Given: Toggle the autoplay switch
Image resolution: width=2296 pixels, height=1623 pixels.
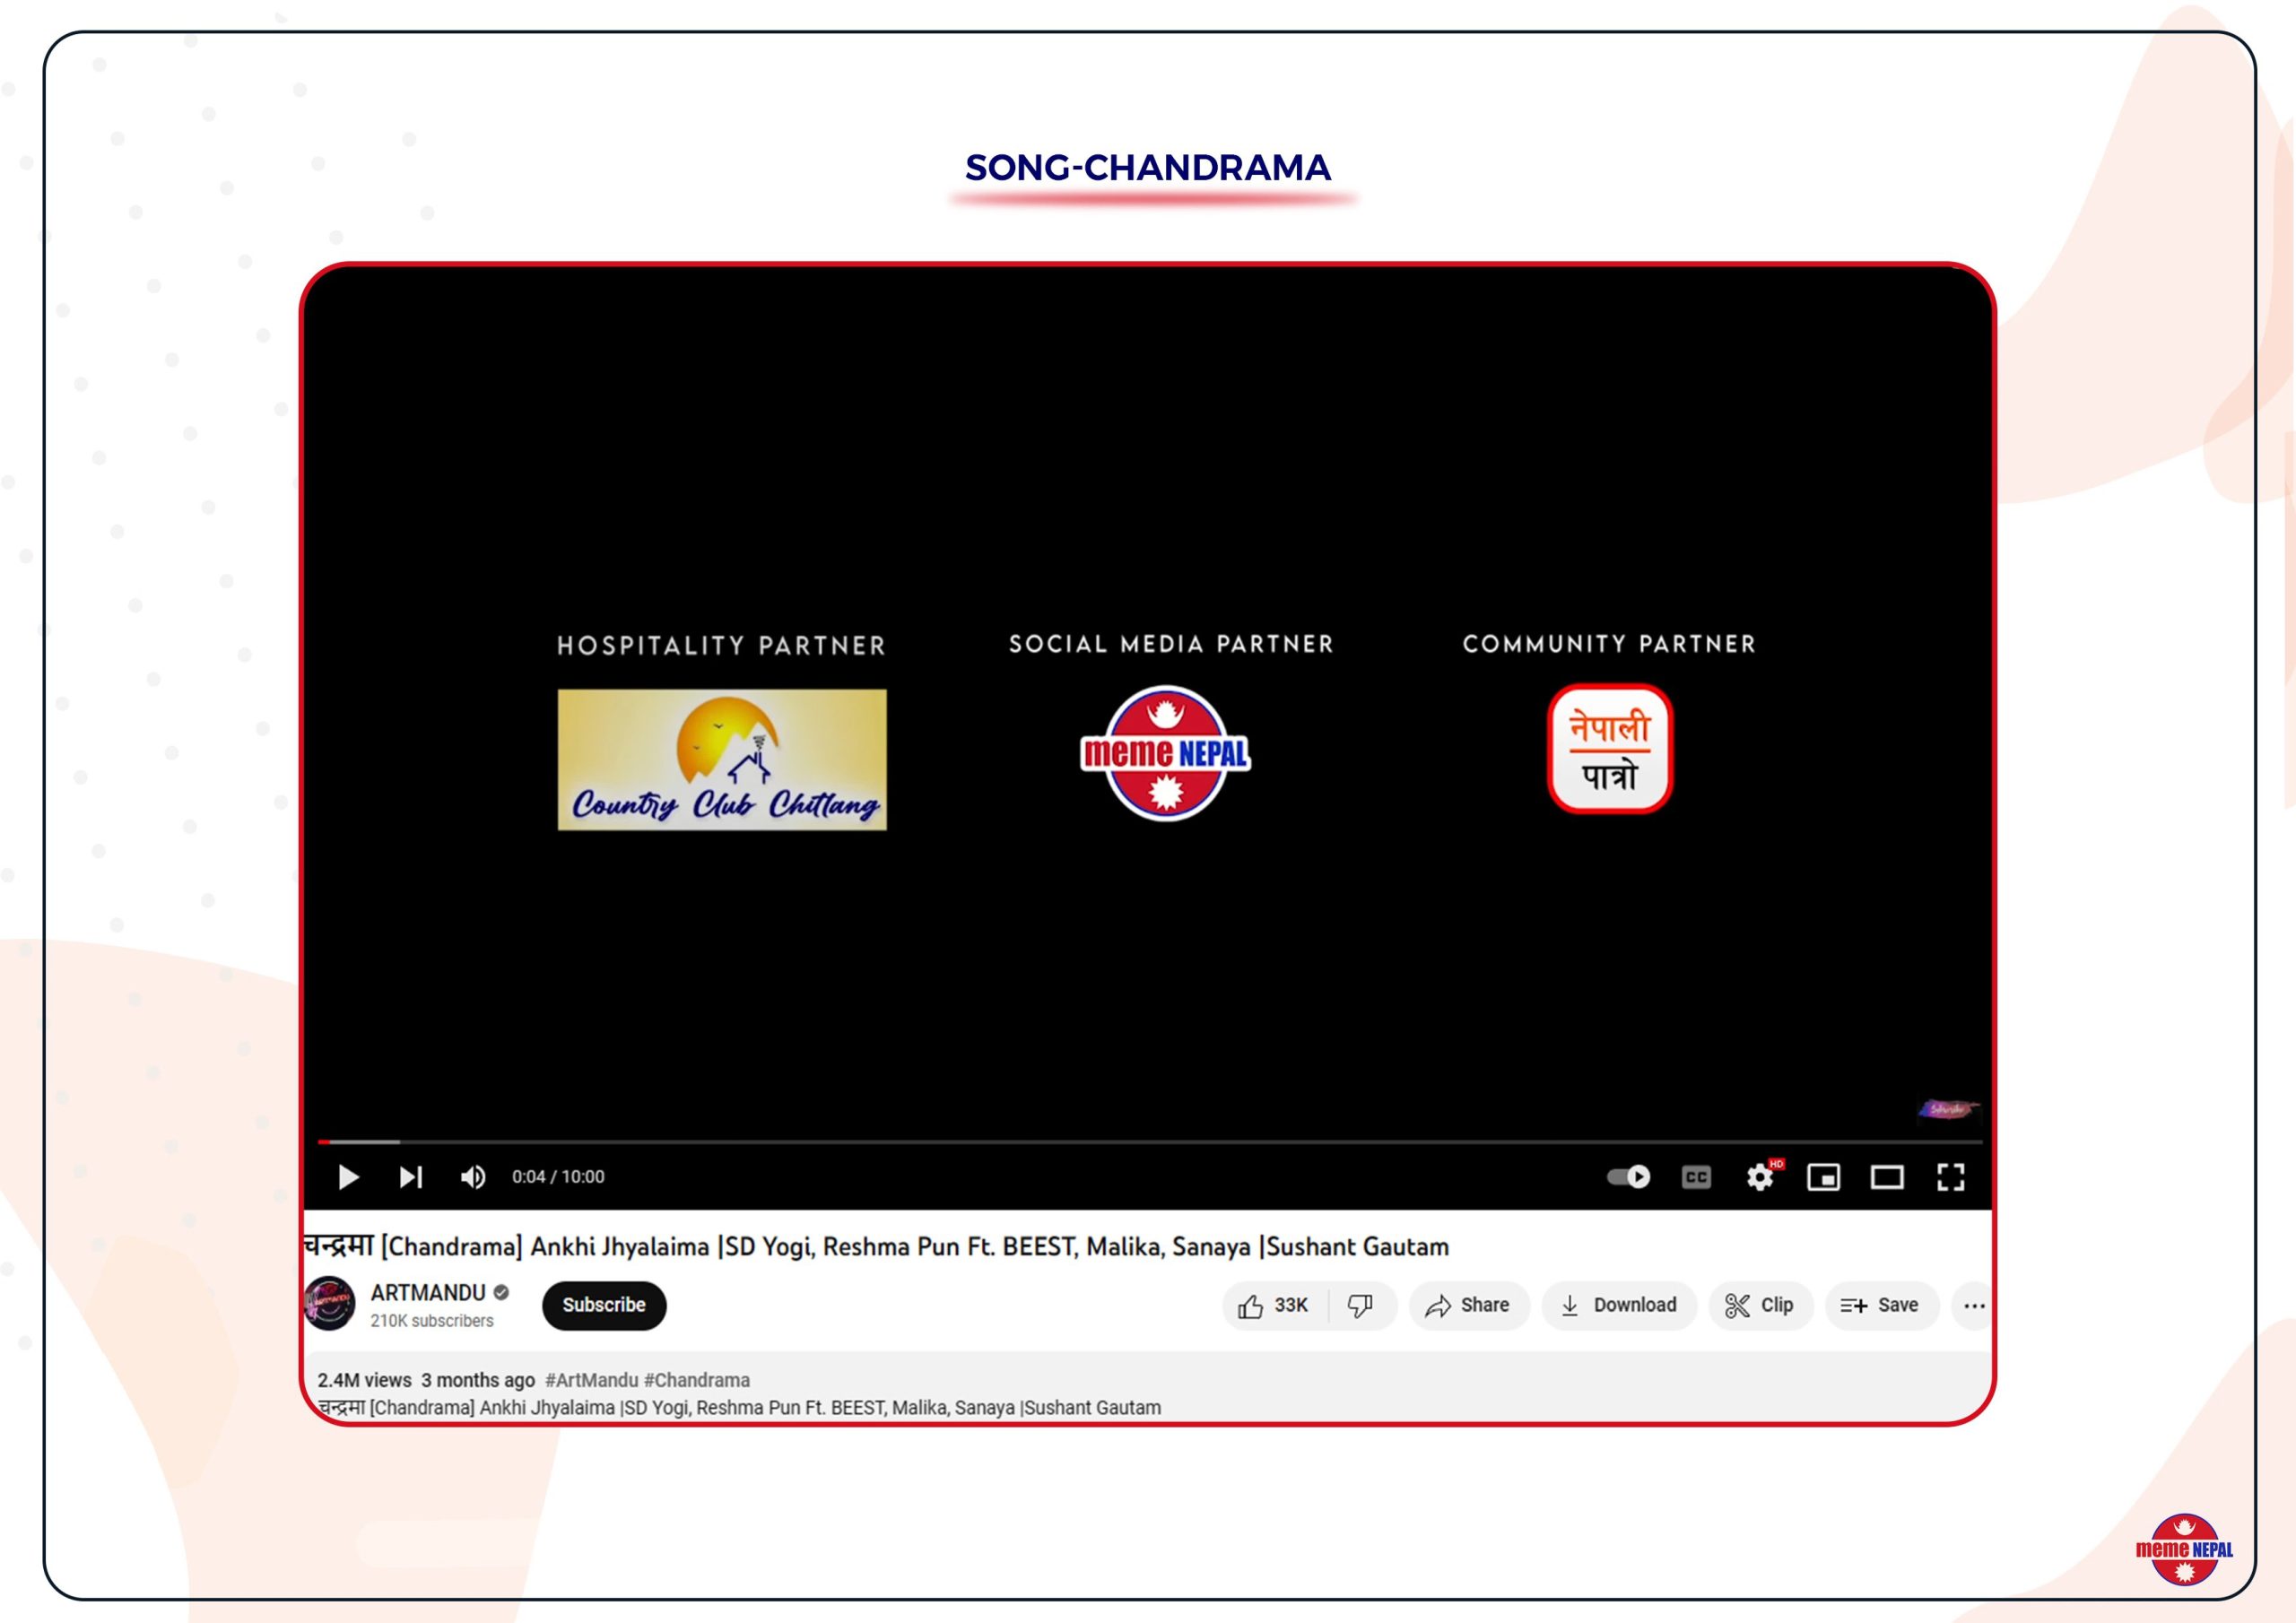Looking at the screenshot, I should pyautogui.click(x=1628, y=1177).
